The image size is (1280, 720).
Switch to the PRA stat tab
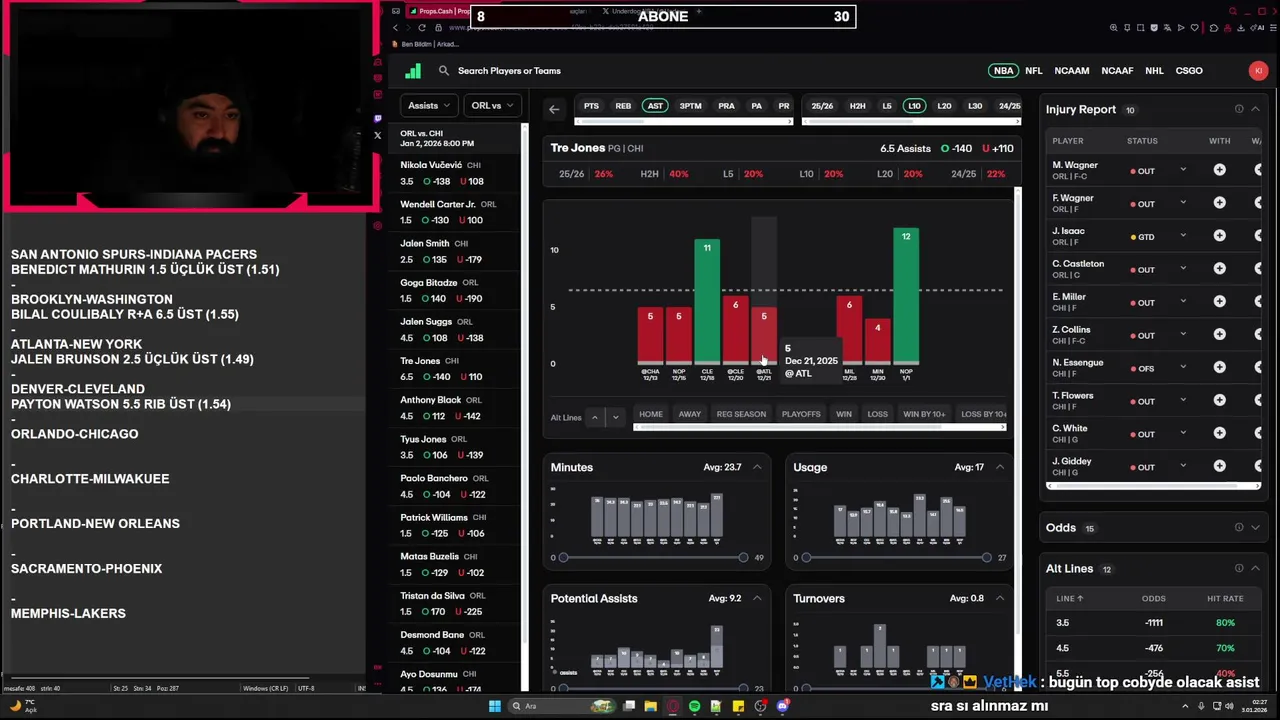pyautogui.click(x=726, y=106)
